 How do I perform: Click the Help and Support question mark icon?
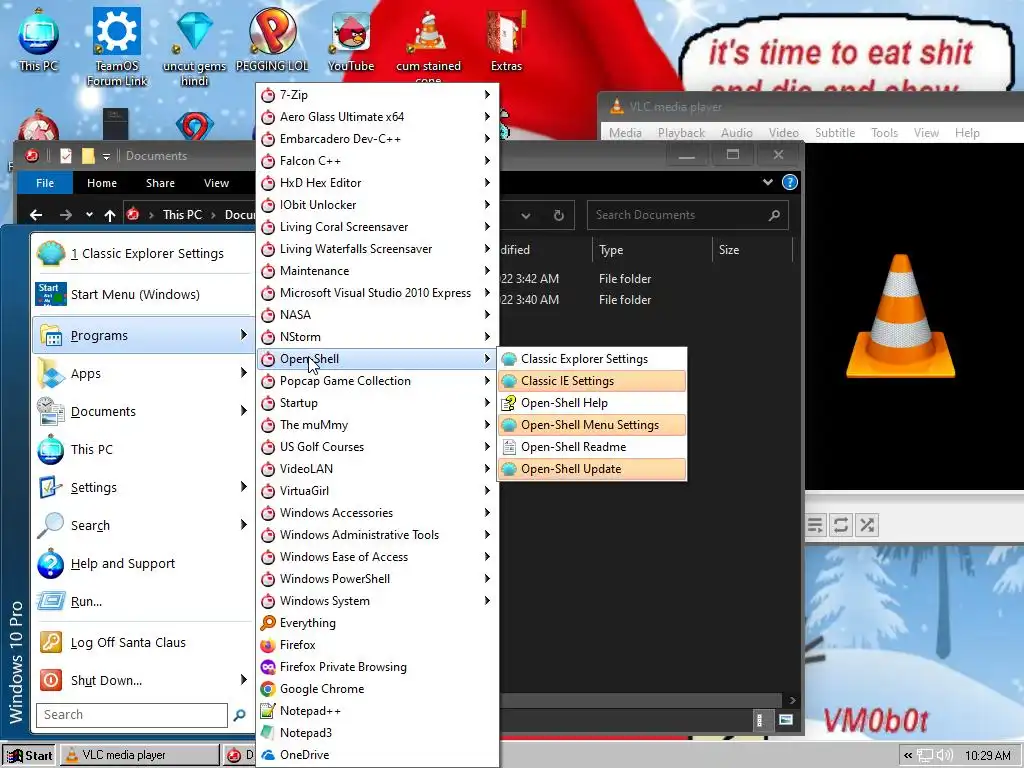click(50, 564)
